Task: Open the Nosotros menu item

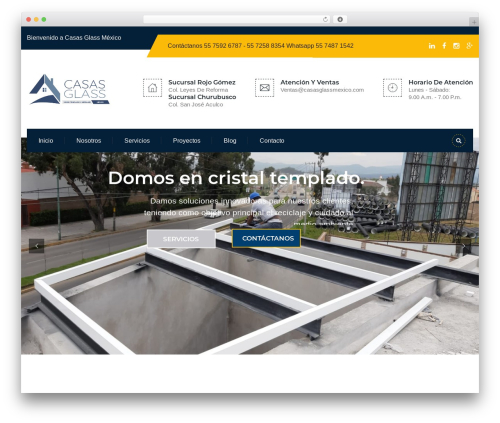Action: point(89,141)
